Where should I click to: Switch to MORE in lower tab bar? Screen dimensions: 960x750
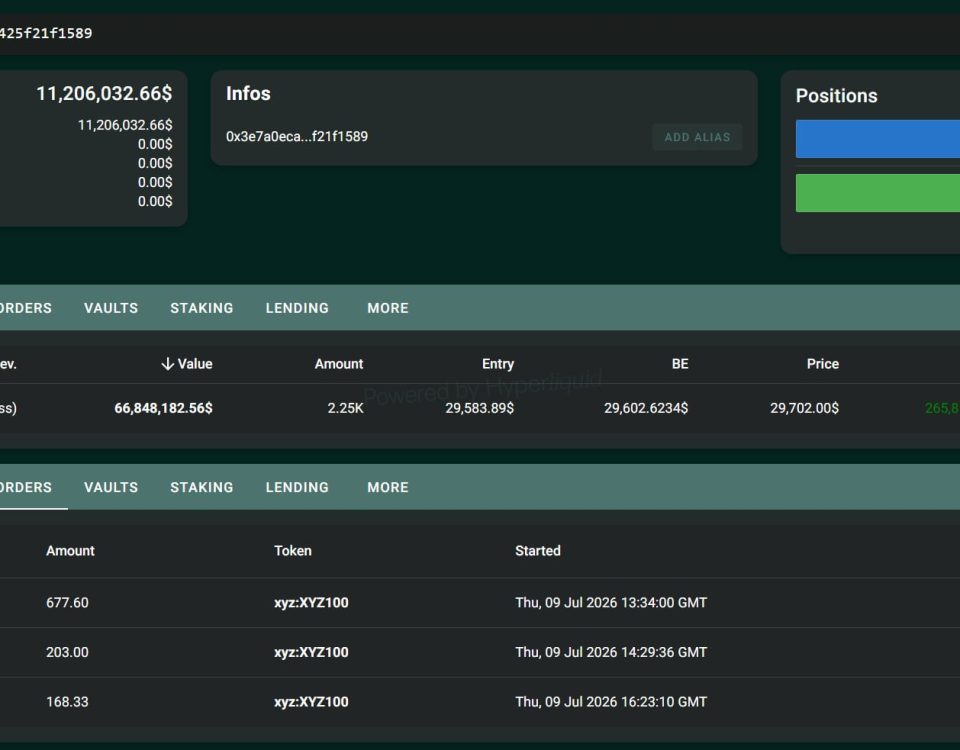click(388, 487)
